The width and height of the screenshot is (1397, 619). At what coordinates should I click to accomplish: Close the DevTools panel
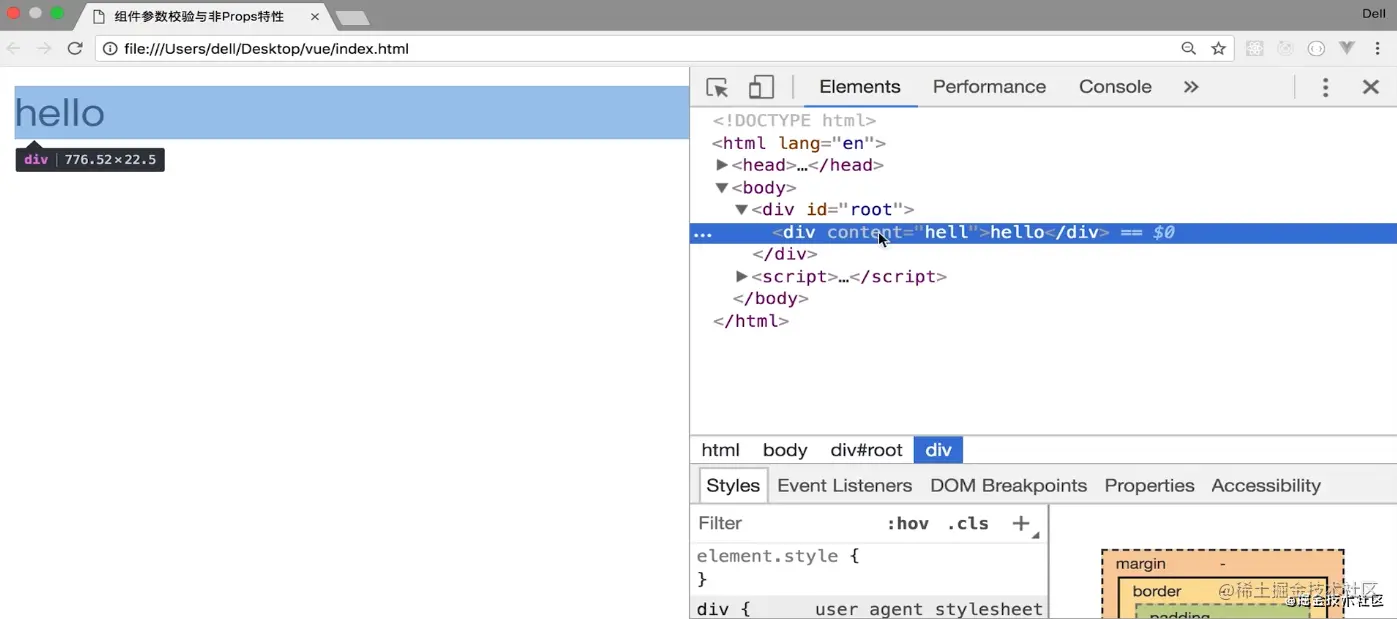point(1371,87)
